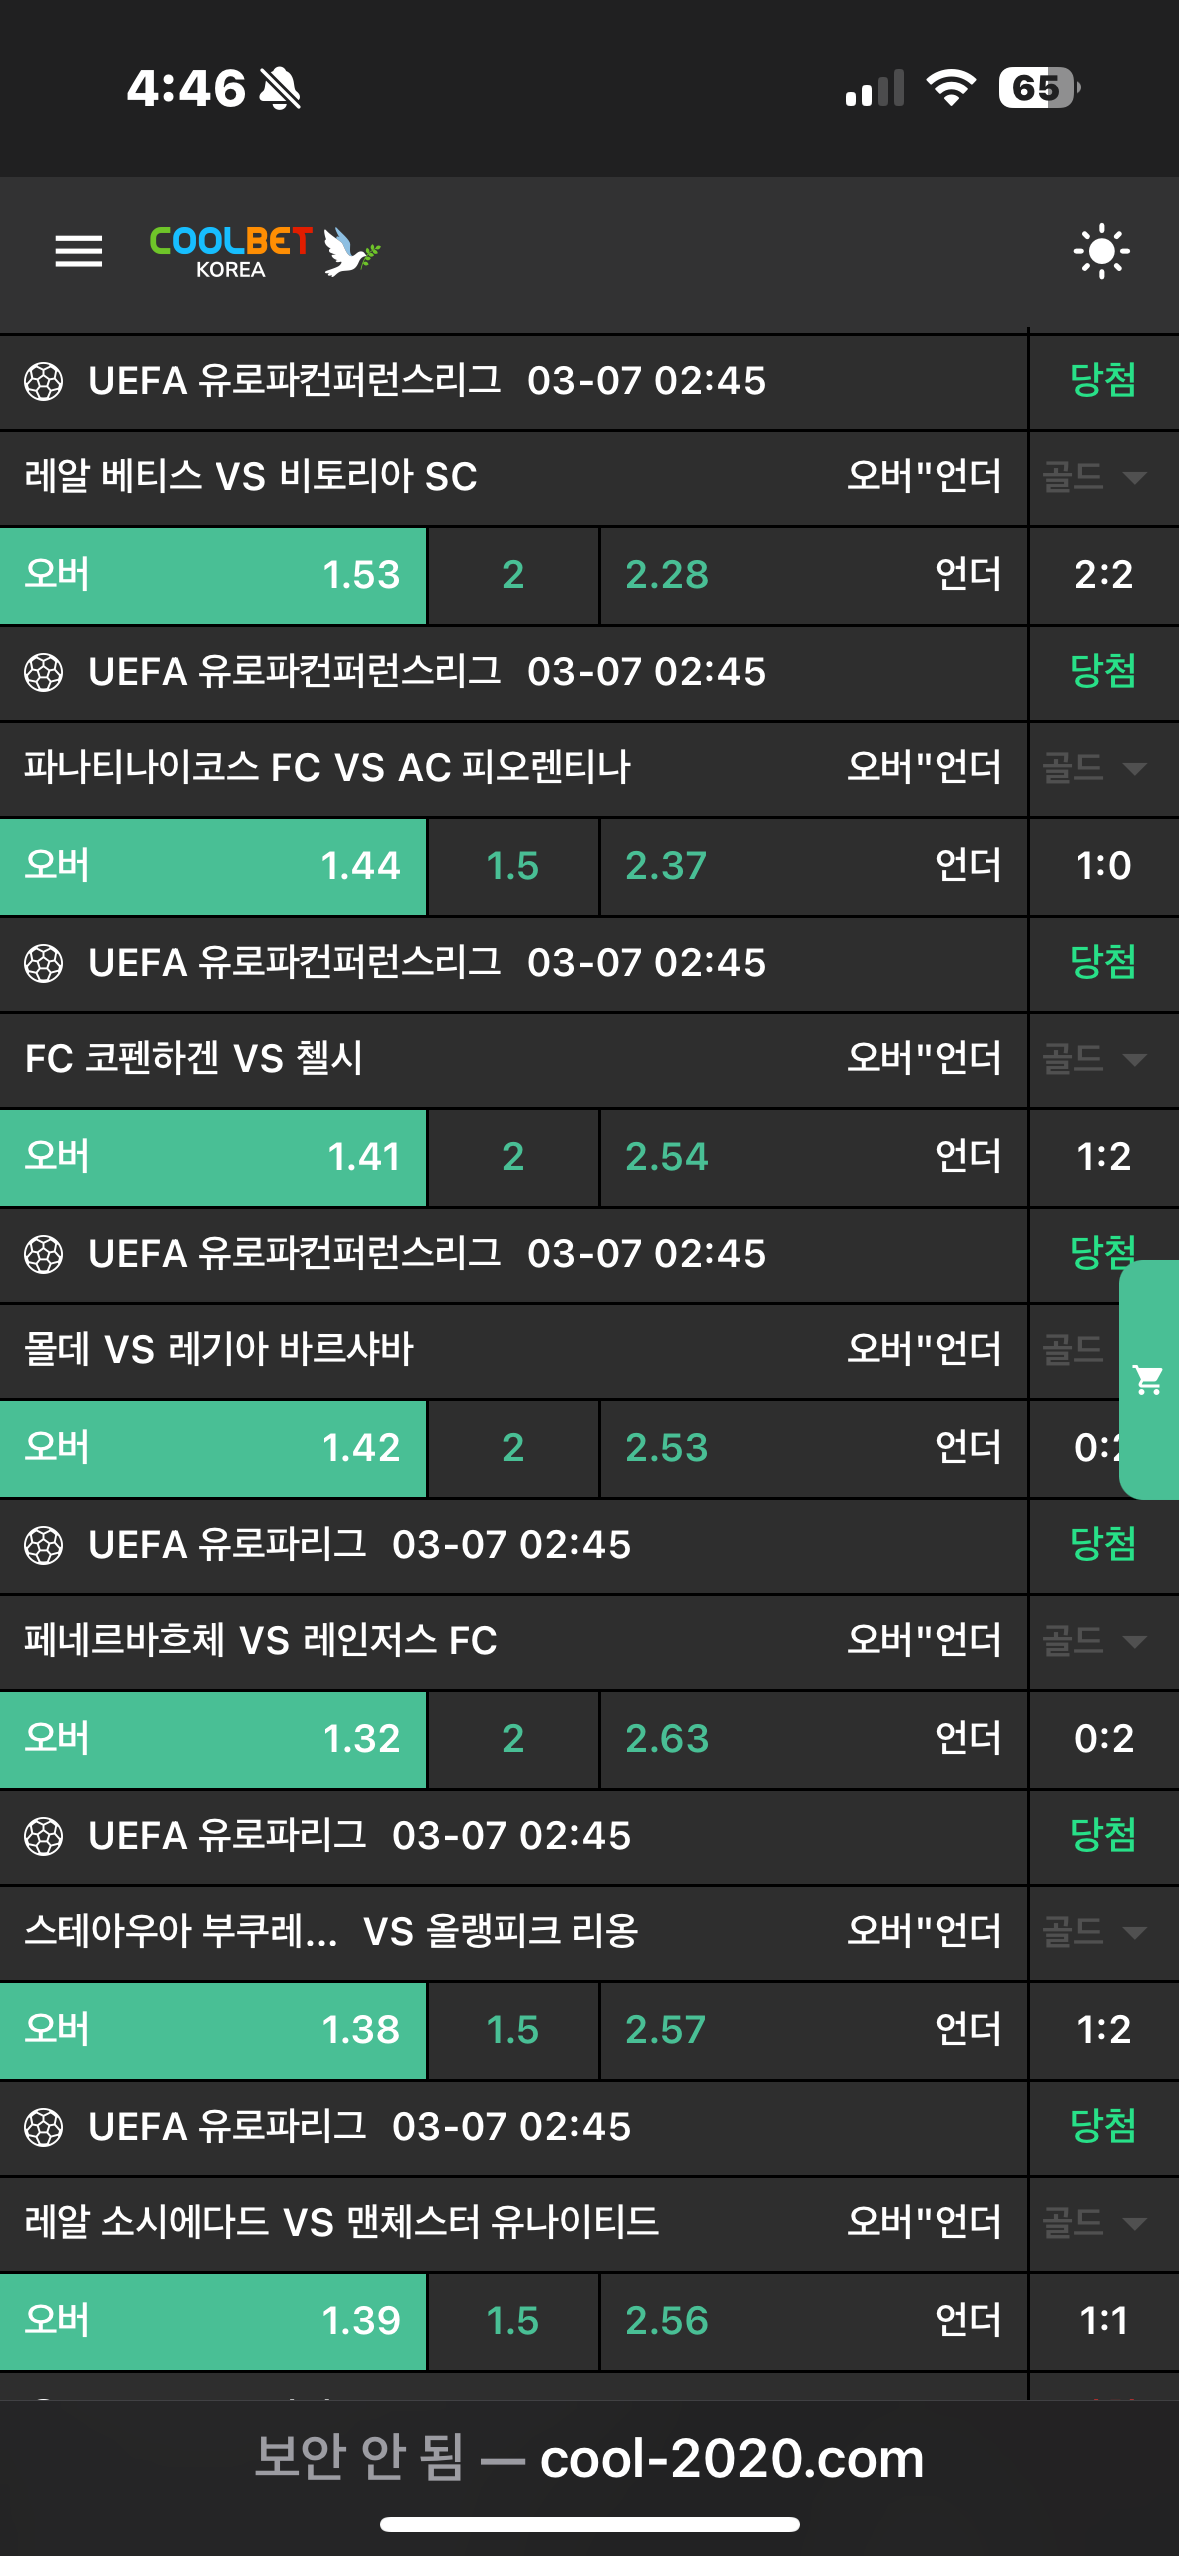This screenshot has width=1179, height=2556.
Task: Open 레알 소시에다드 VS 맨체스터 유나이티드 match
Action: click(x=342, y=2223)
